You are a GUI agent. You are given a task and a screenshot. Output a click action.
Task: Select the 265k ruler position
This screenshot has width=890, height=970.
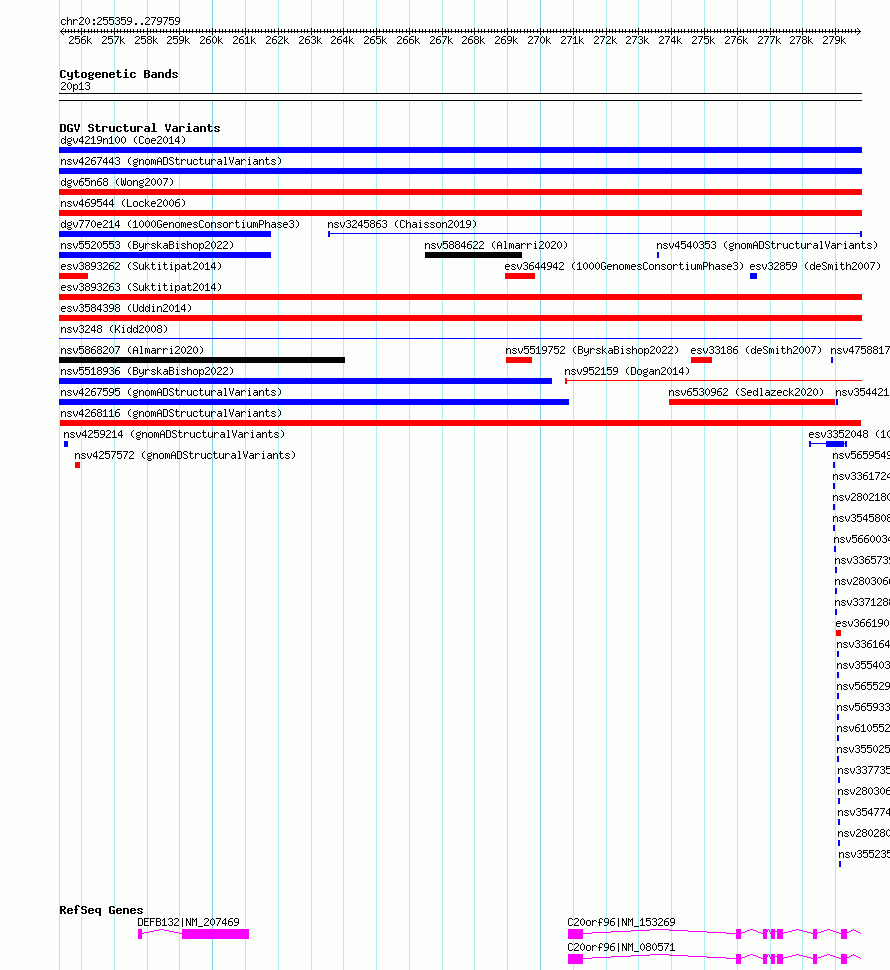pos(375,40)
